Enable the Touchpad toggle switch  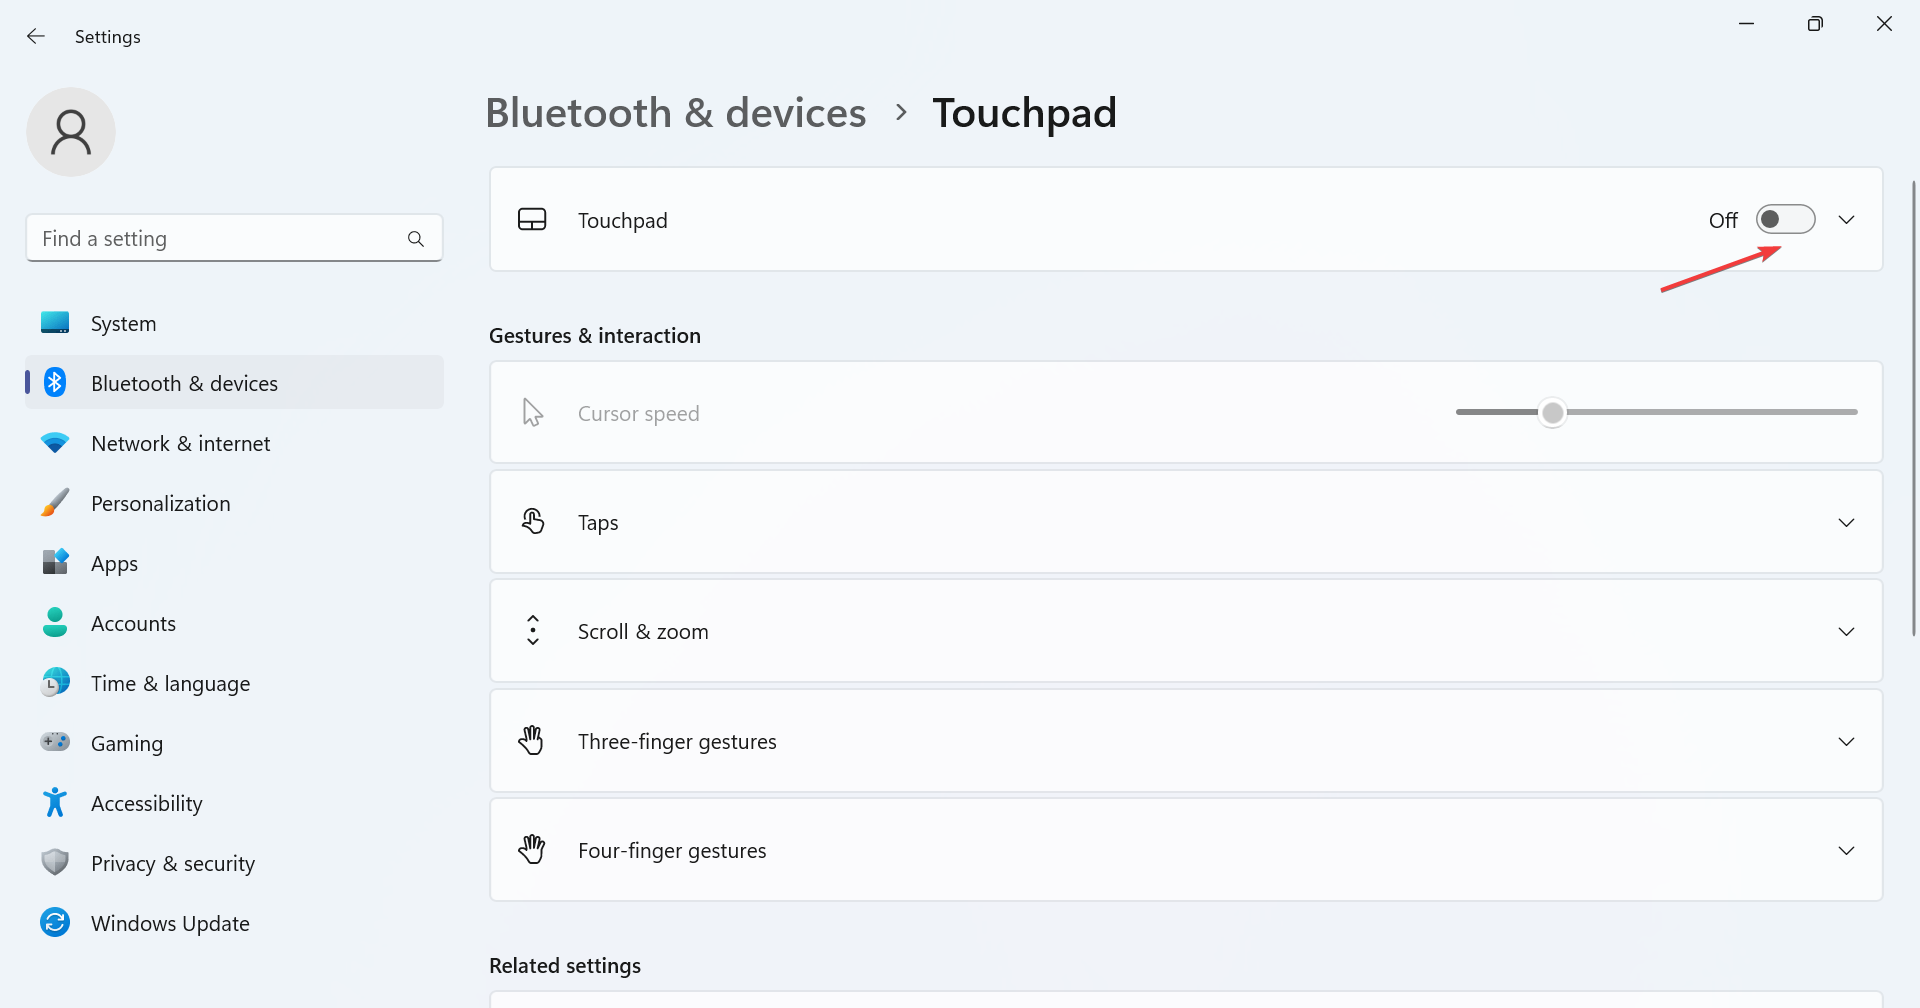1786,219
